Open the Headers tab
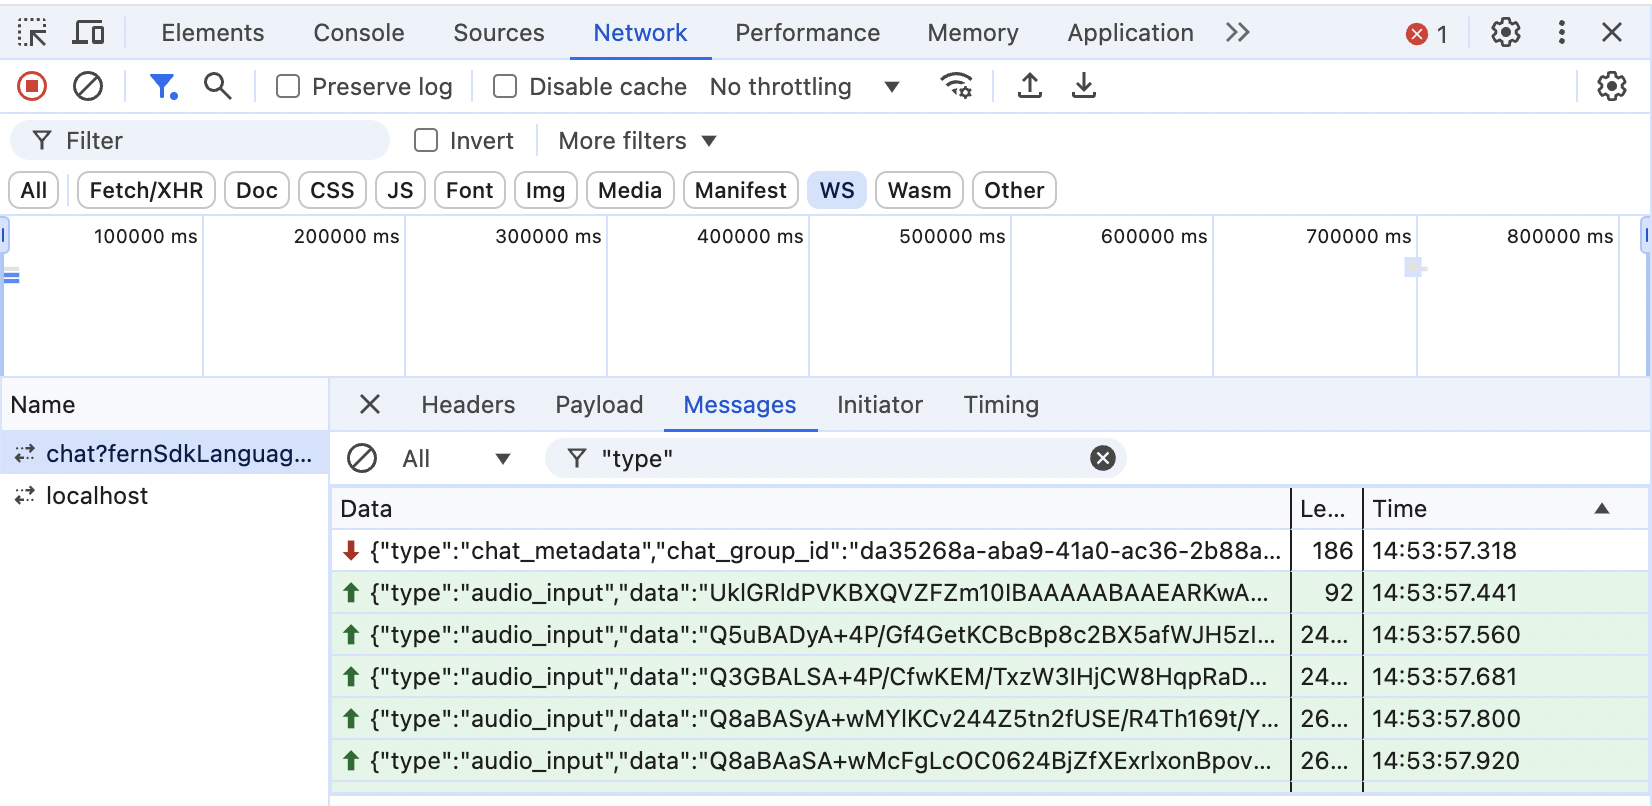 click(x=468, y=405)
